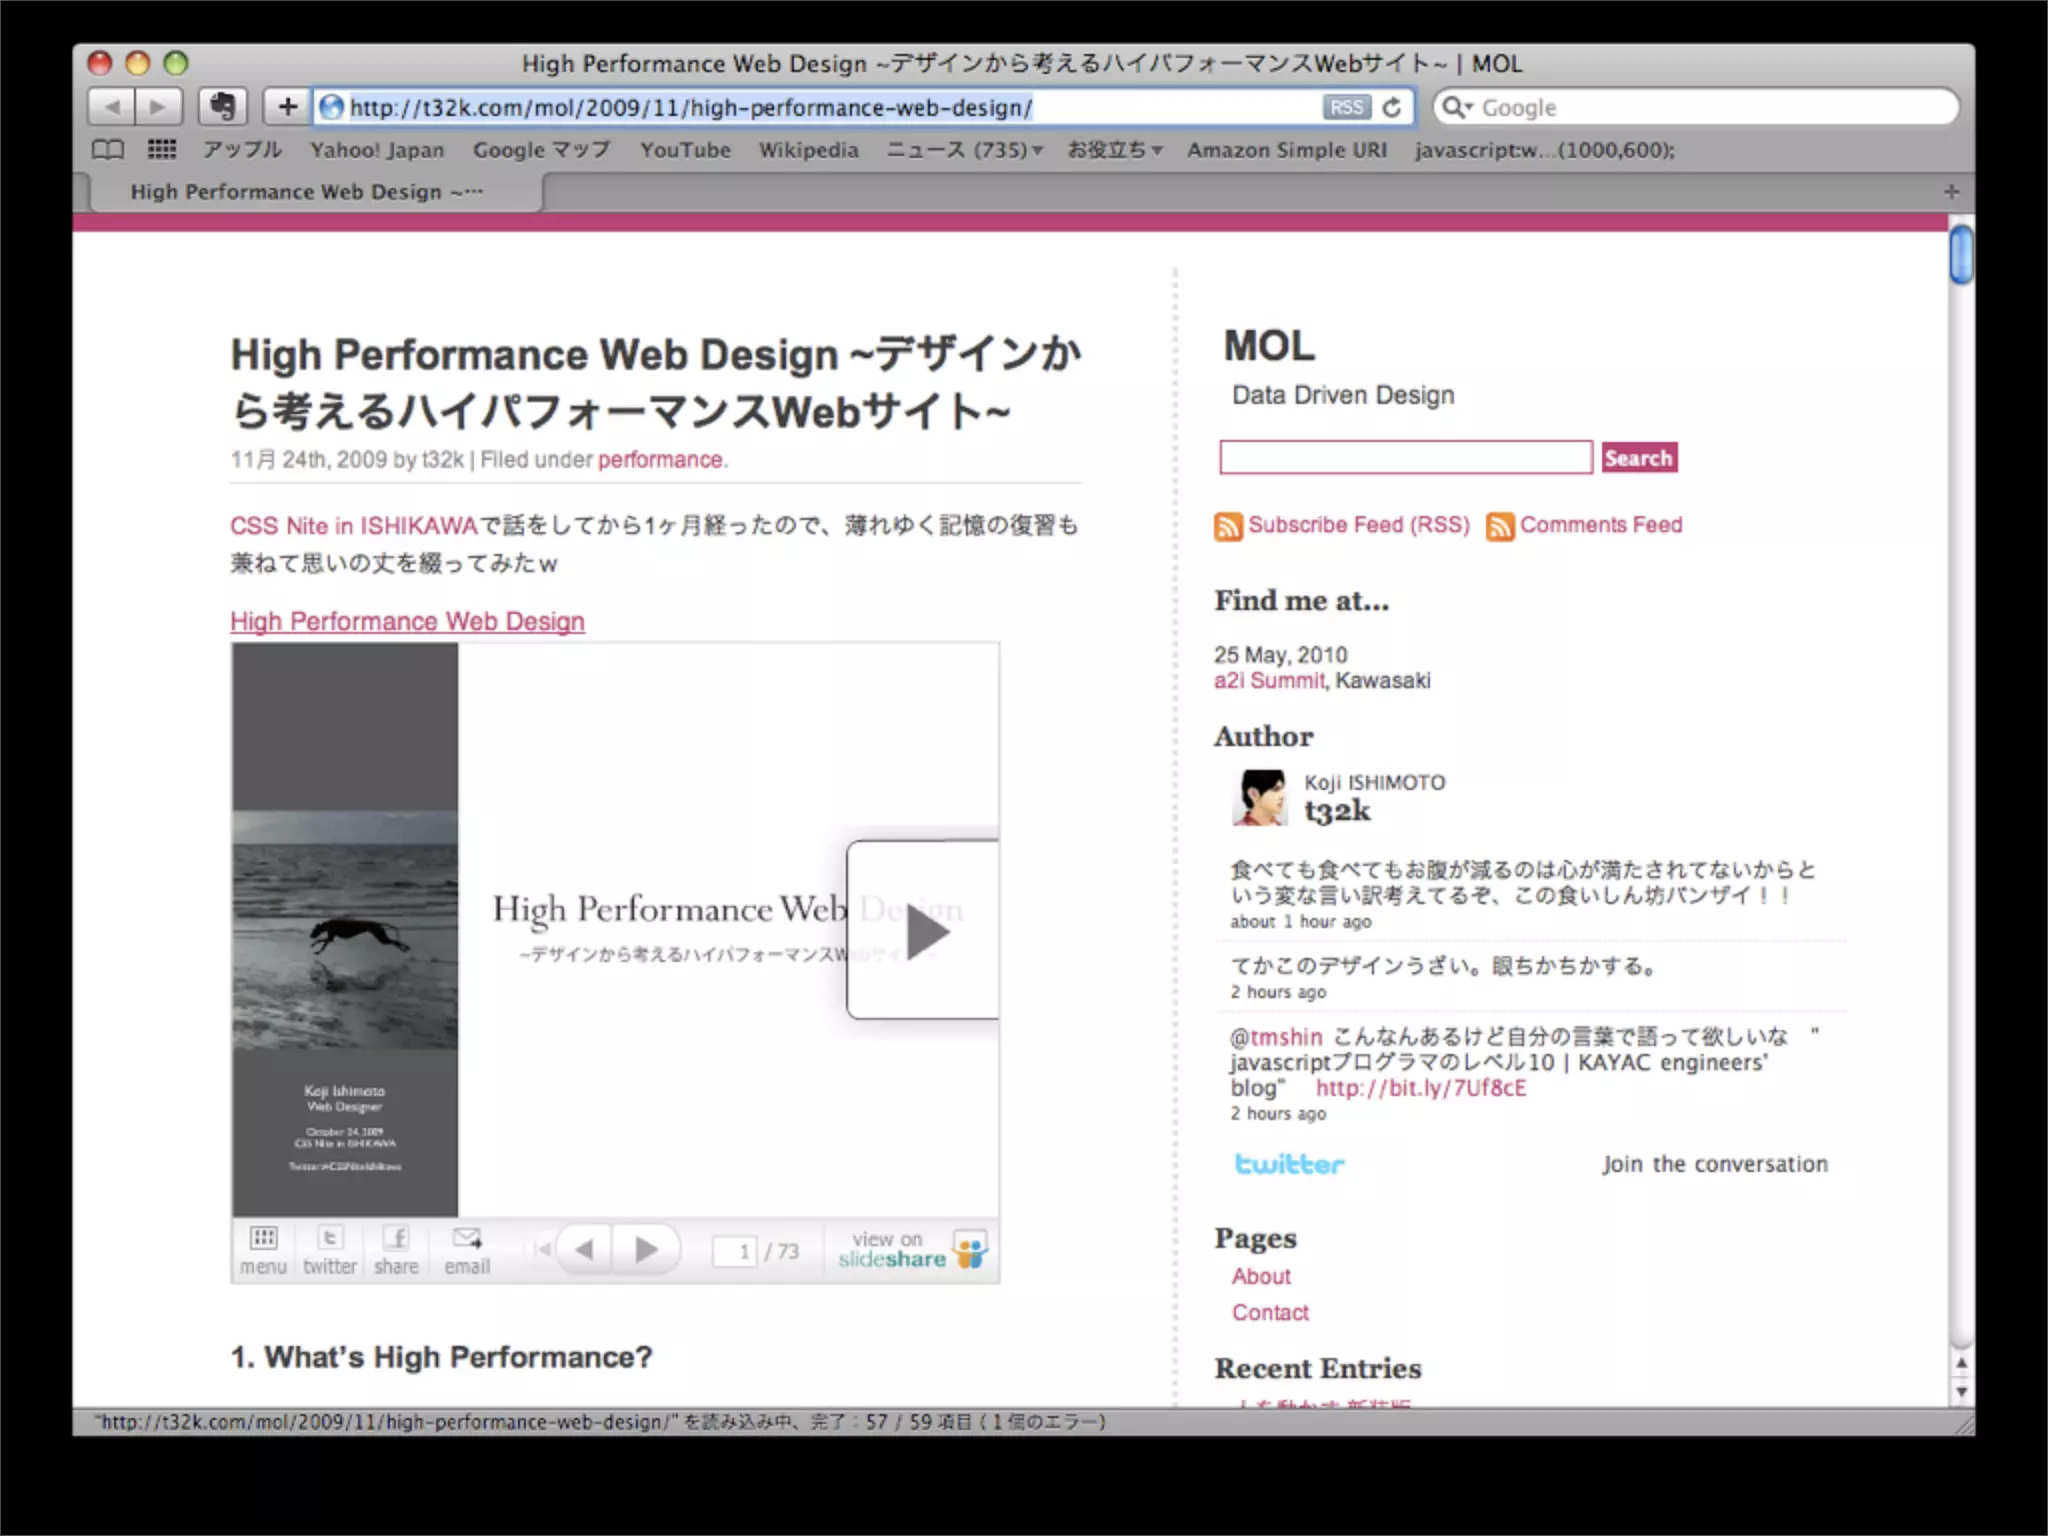Screen dimensions: 2048x1536
Task: Expand the お役立ち bookmarks folder
Action: click(1114, 150)
